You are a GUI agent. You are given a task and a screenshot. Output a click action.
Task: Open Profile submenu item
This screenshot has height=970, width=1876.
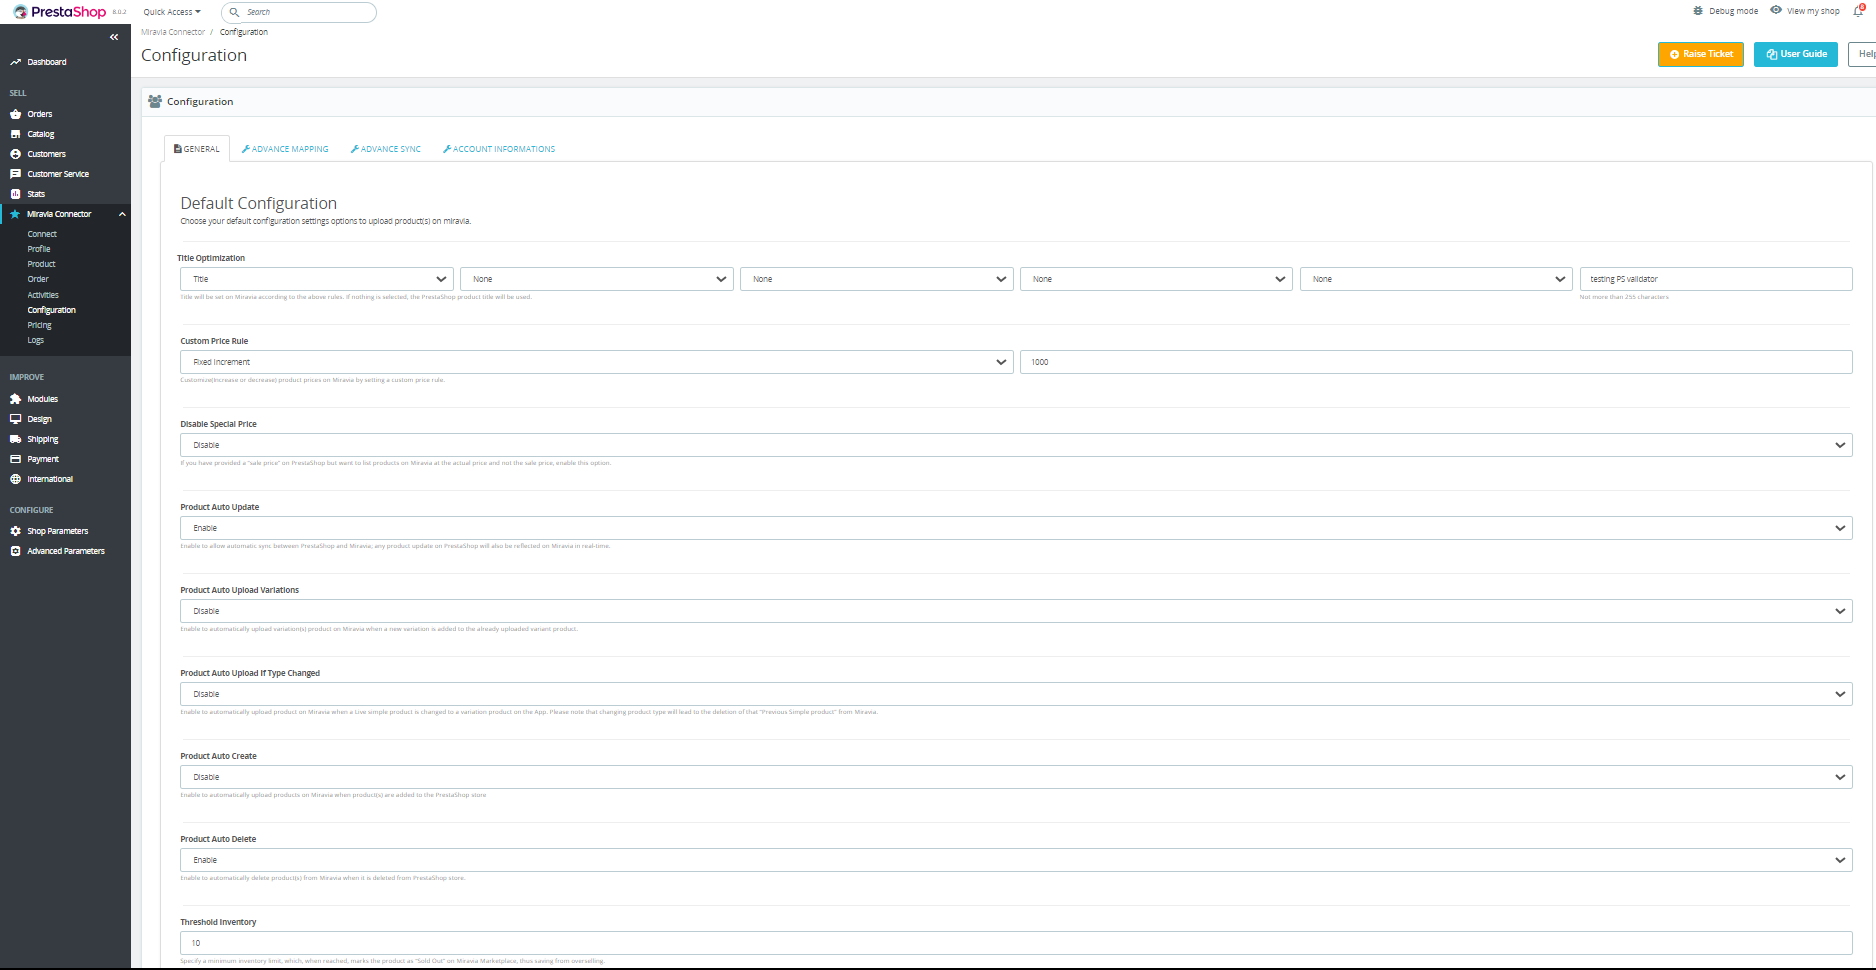[x=39, y=249]
